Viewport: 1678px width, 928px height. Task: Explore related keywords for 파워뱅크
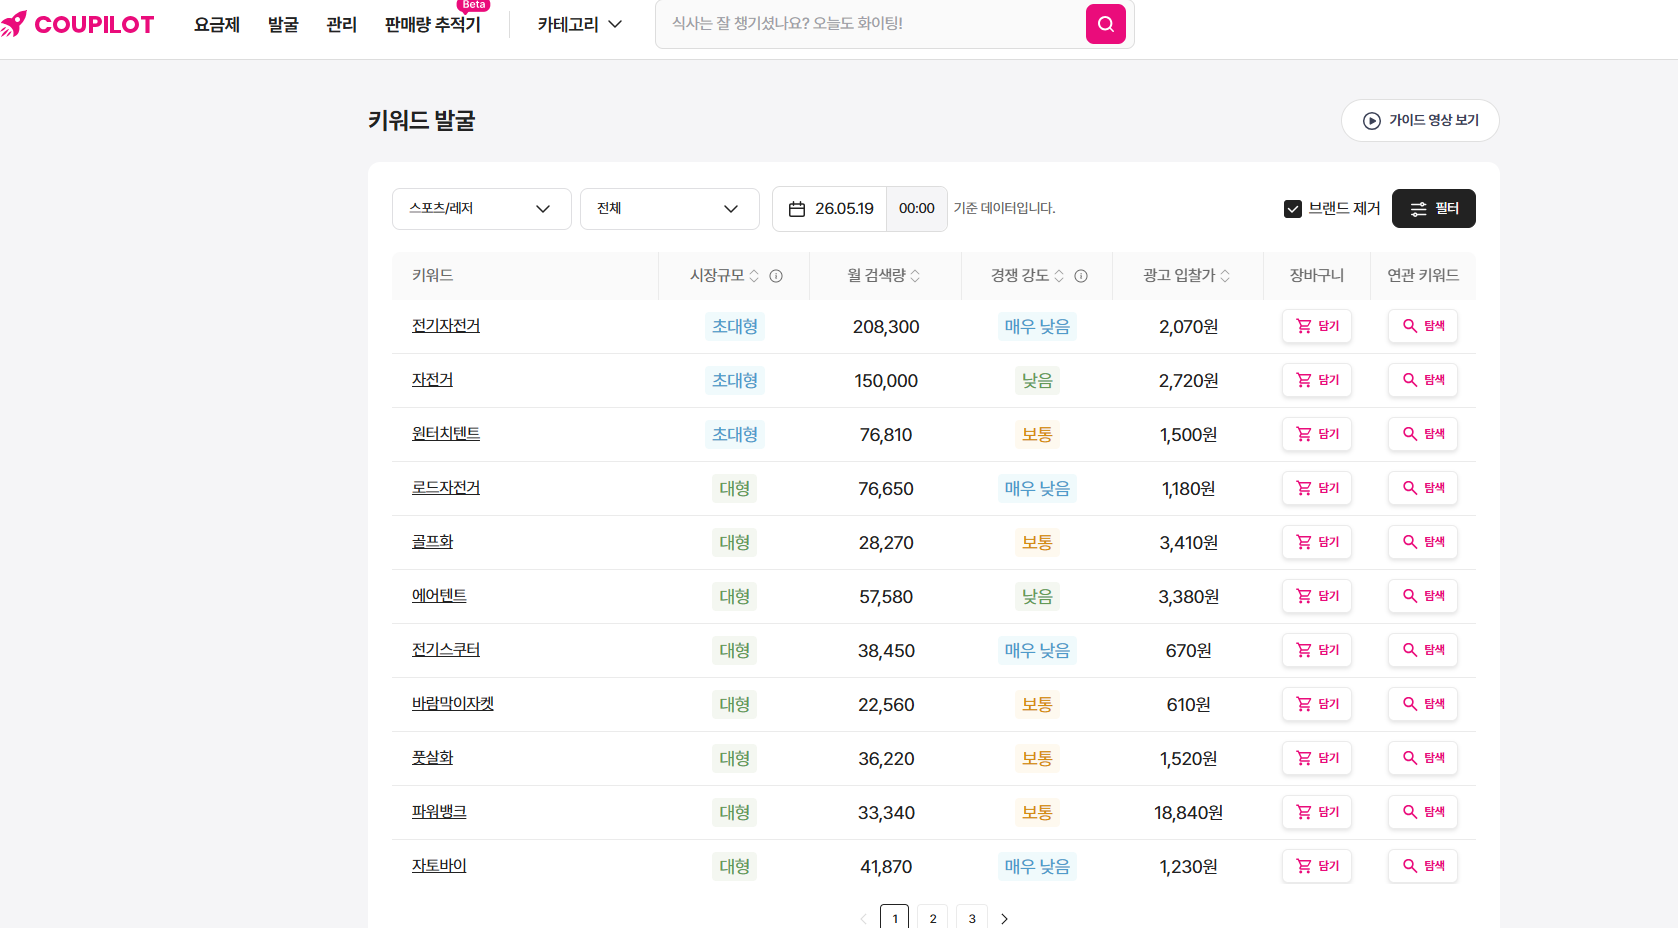click(x=1423, y=812)
